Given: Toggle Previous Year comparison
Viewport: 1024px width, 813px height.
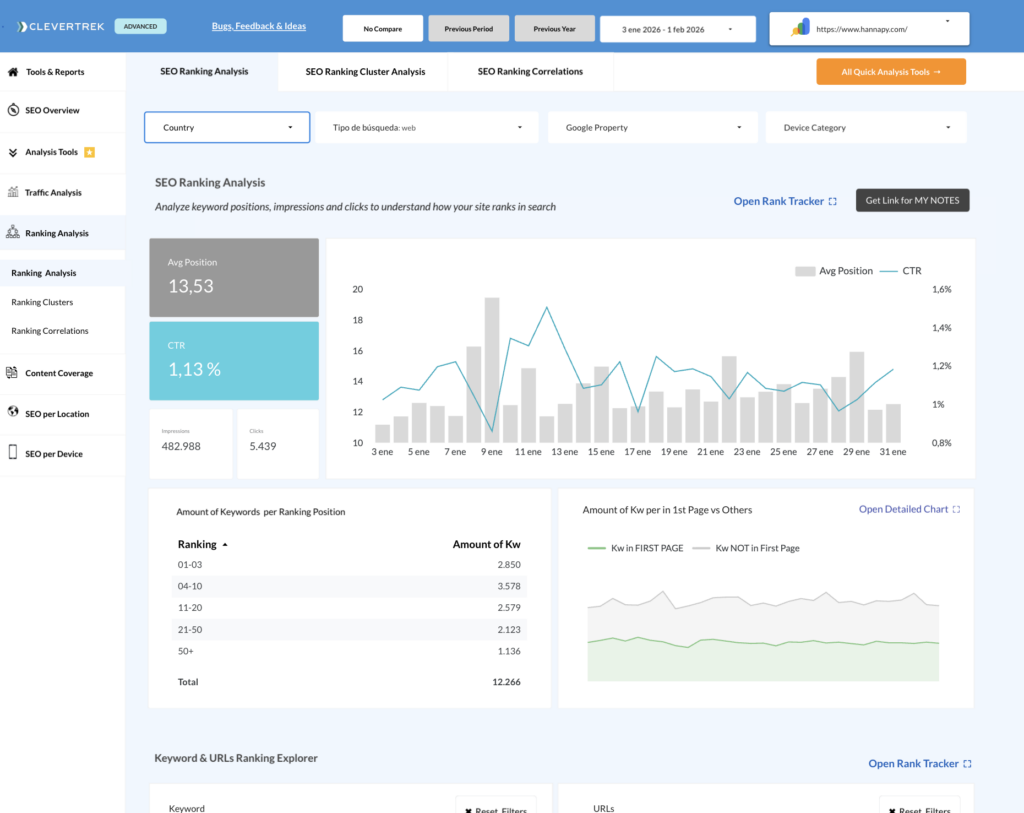Looking at the screenshot, I should pos(554,29).
